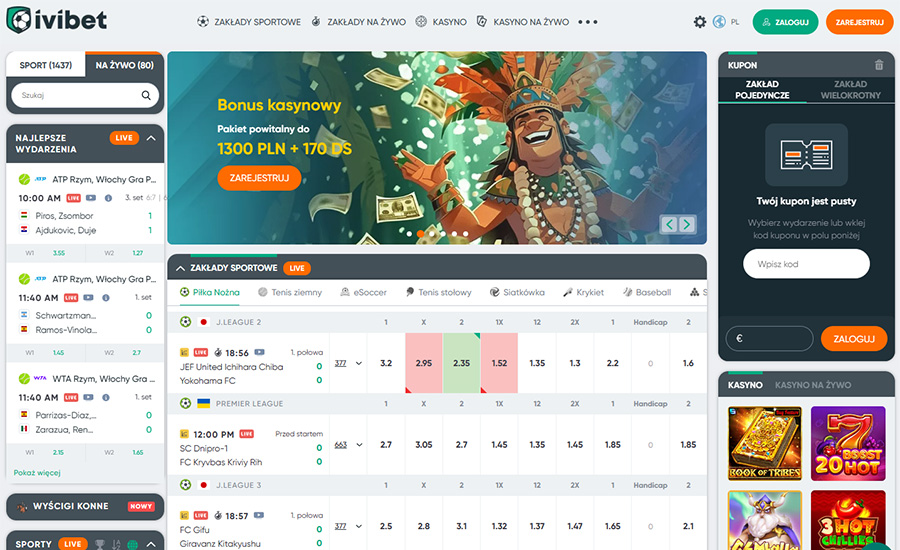Viewport: 900px width, 550px height.
Task: Select odds 3.2 for JEF United win
Action: pyautogui.click(x=386, y=363)
